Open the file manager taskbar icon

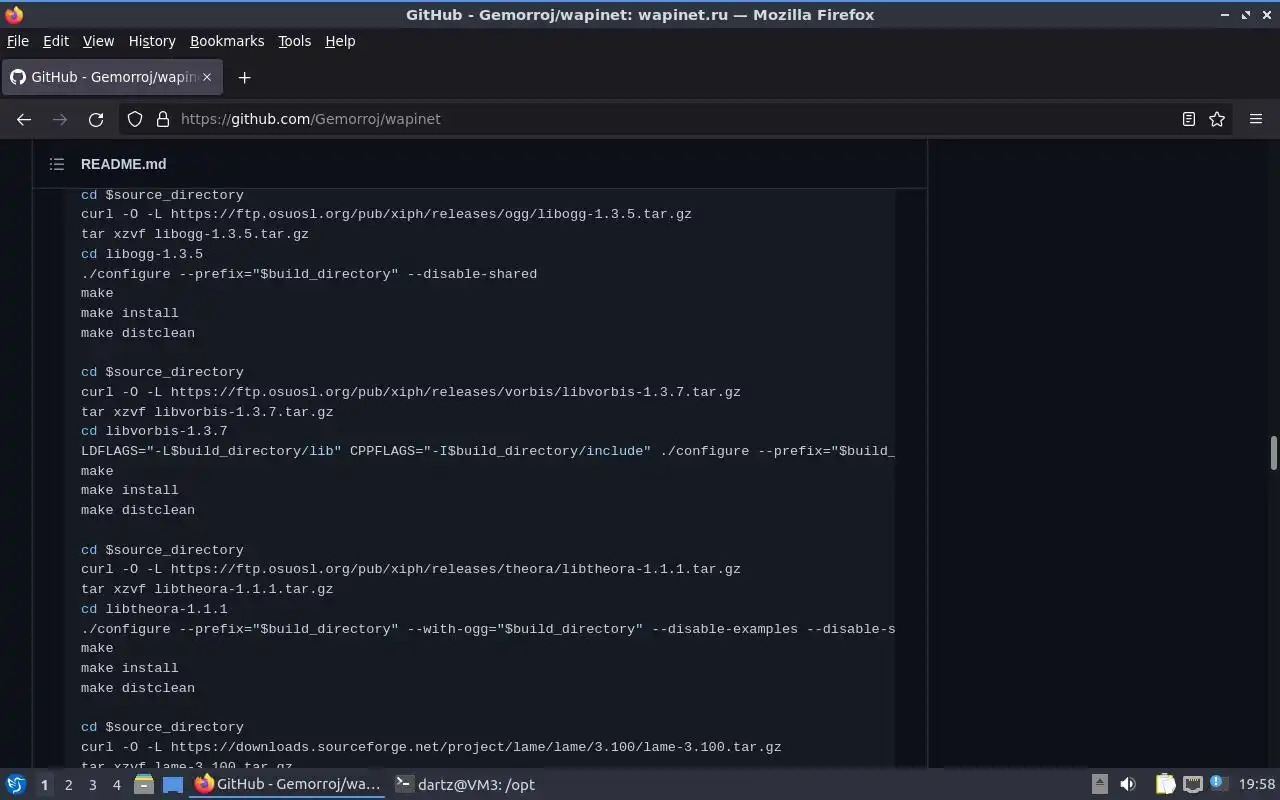point(143,785)
